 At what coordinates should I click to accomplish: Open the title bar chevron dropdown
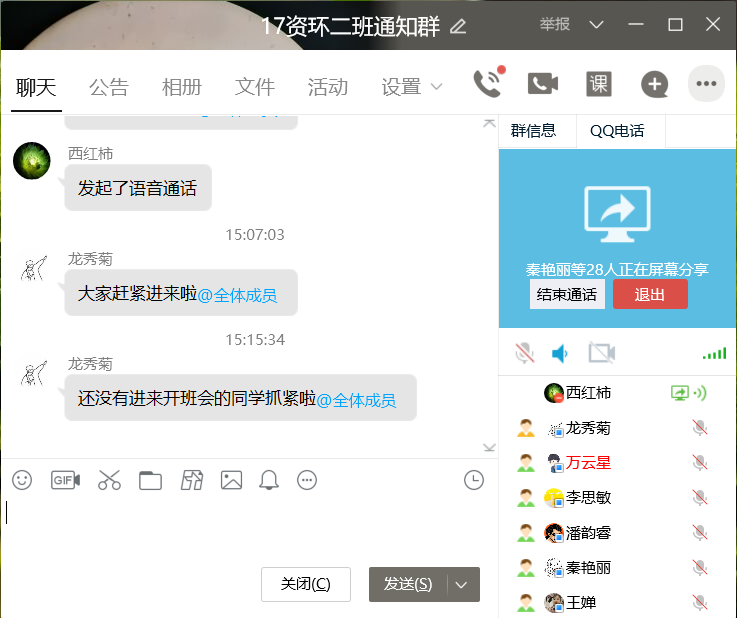(x=596, y=24)
